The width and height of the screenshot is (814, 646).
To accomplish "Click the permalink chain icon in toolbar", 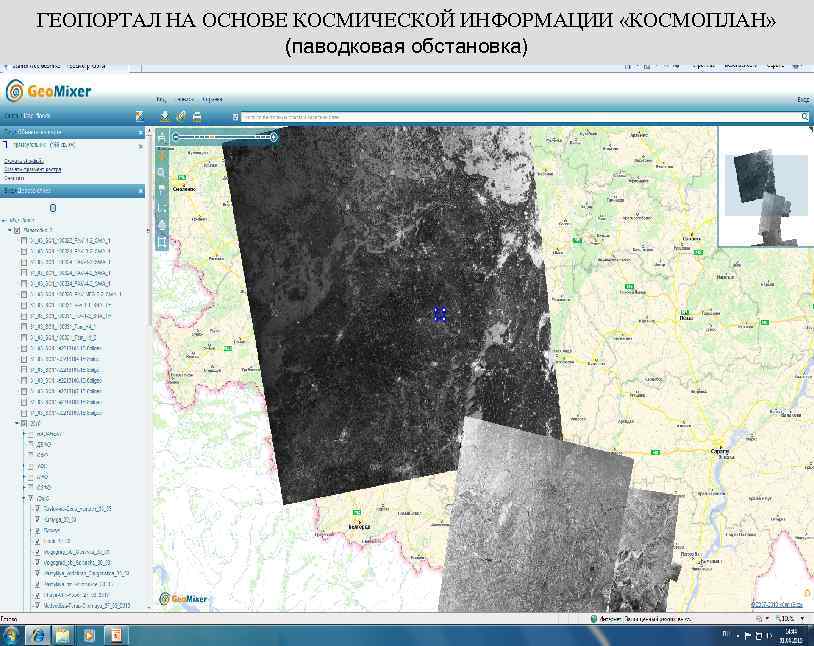I will click(x=181, y=116).
